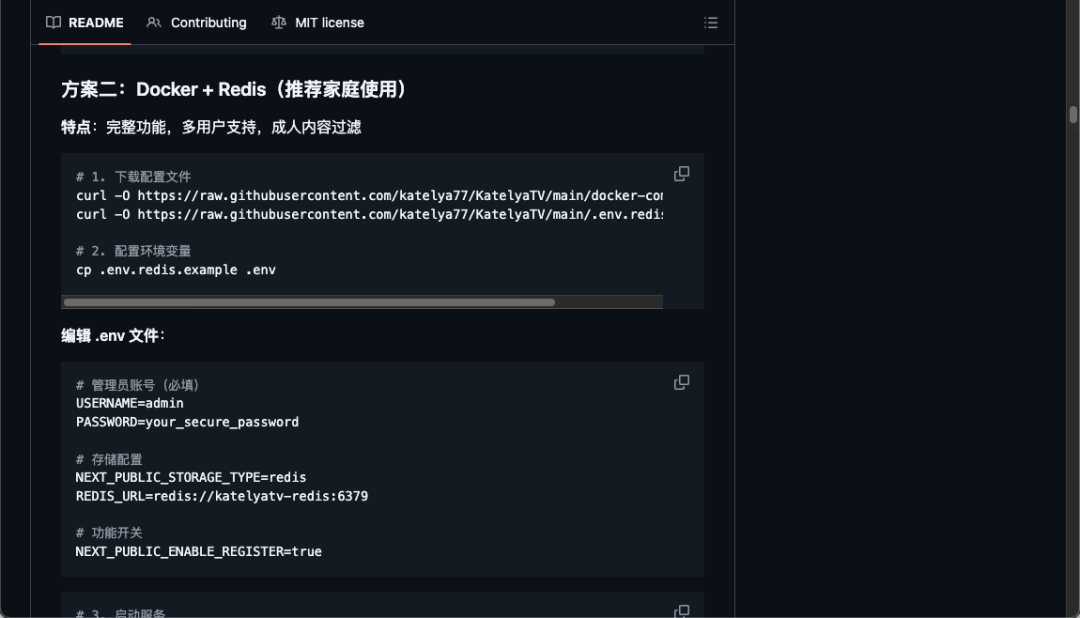Click the REDIS_URL configuration line
1080x618 pixels.
(x=222, y=495)
